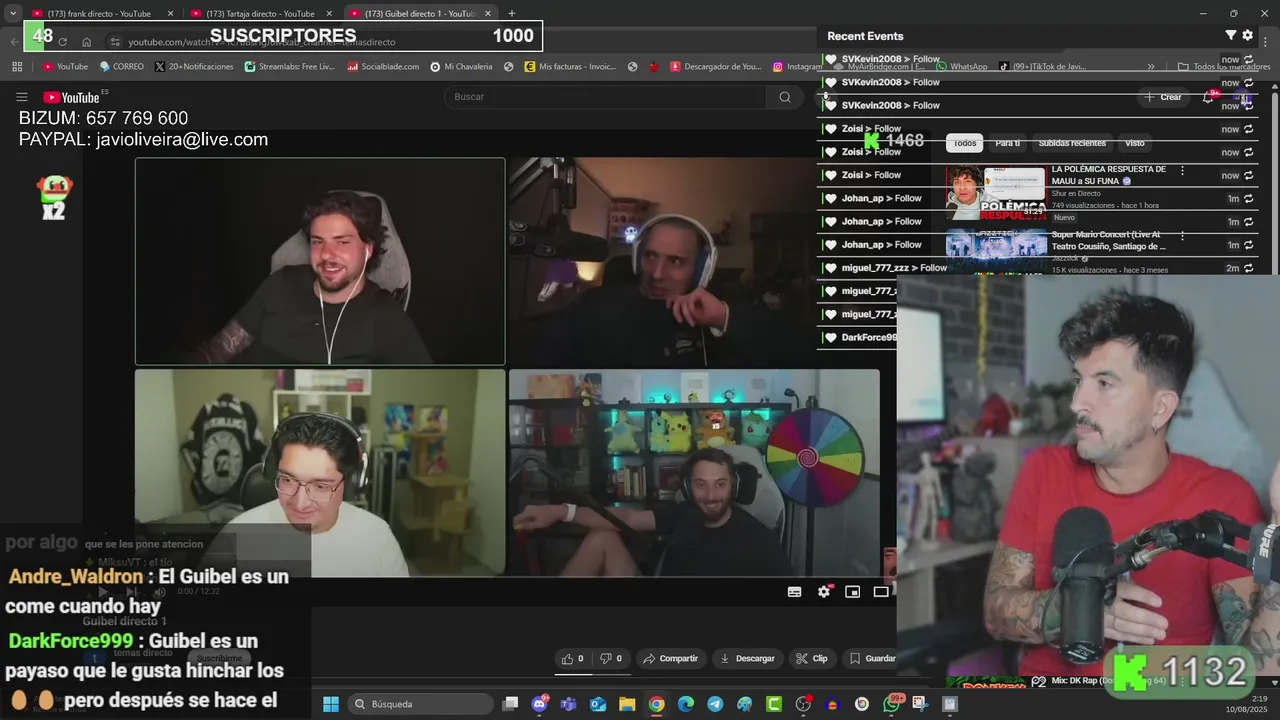The width and height of the screenshot is (1280, 720).
Task: Select the Para ti filter chip
Action: (x=1008, y=143)
